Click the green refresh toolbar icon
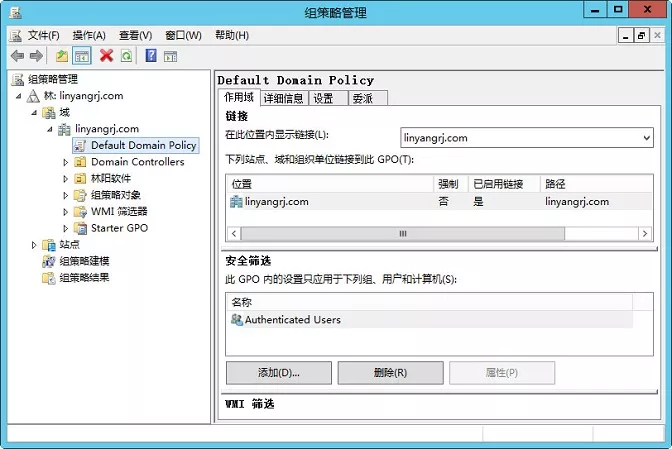 pos(126,56)
